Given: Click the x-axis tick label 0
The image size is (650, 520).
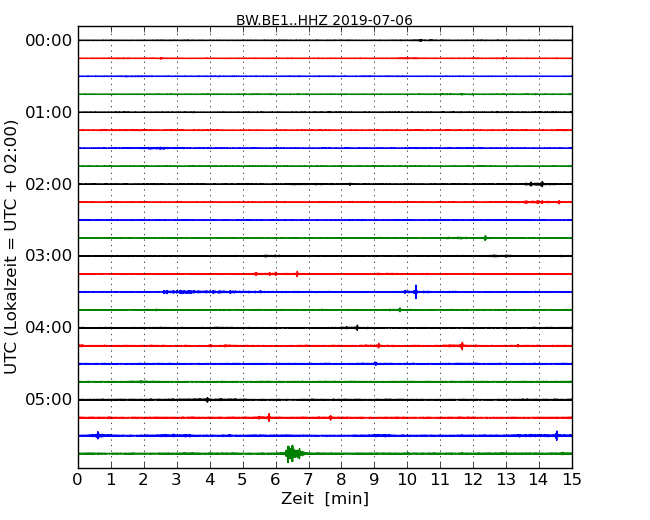Looking at the screenshot, I should (x=78, y=480).
